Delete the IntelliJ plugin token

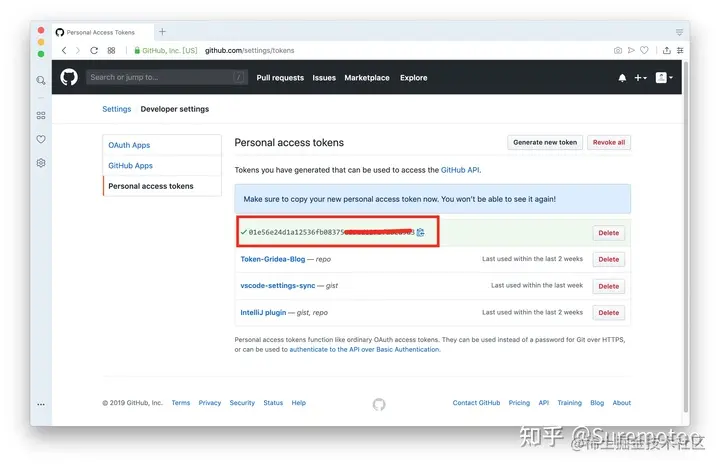pyautogui.click(x=608, y=313)
